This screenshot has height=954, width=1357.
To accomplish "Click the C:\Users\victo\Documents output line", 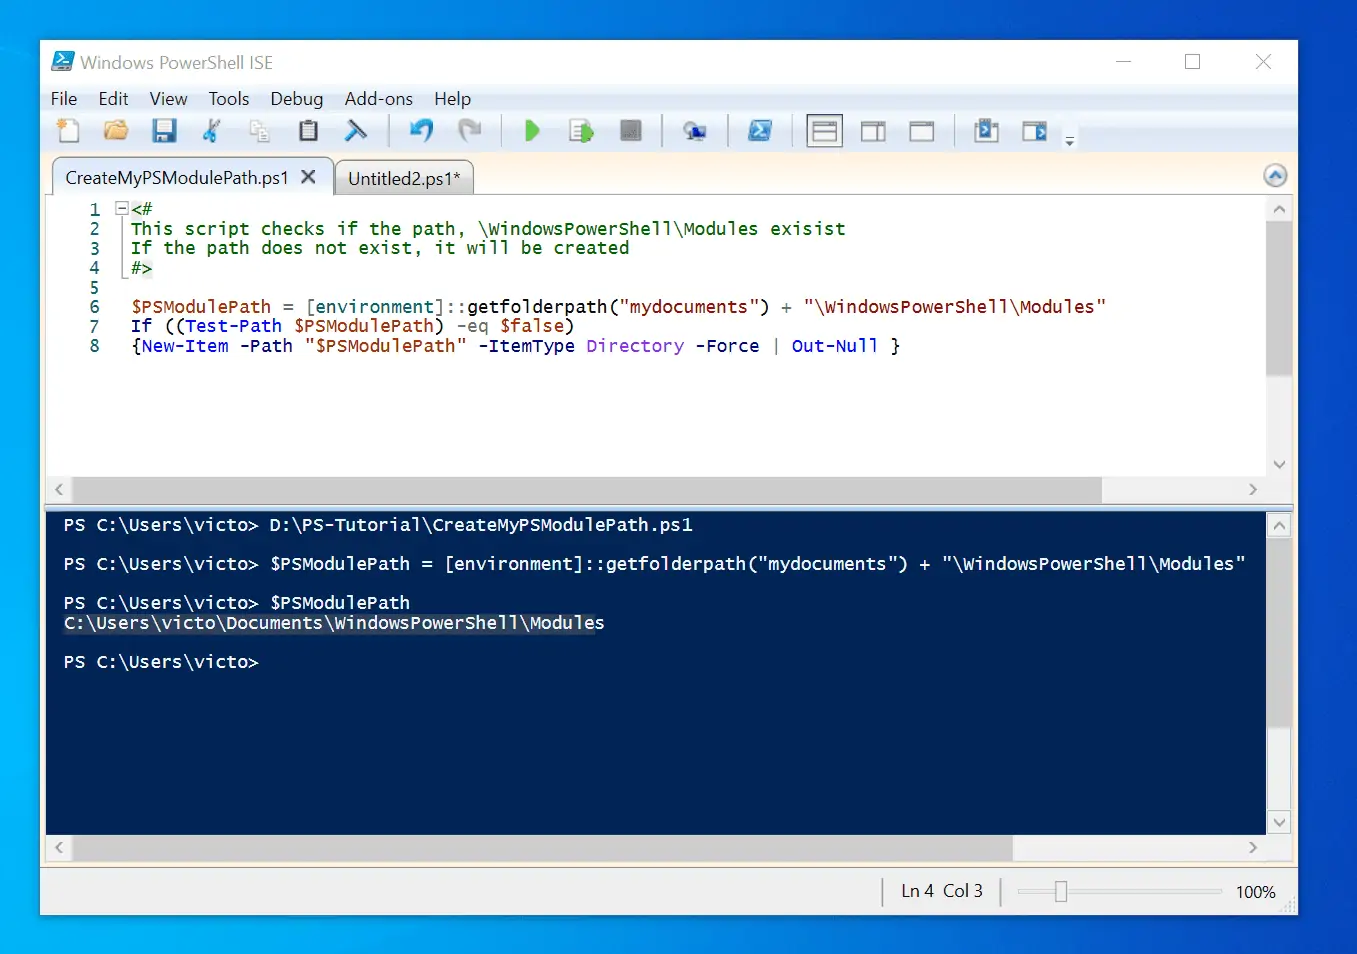I will (334, 623).
